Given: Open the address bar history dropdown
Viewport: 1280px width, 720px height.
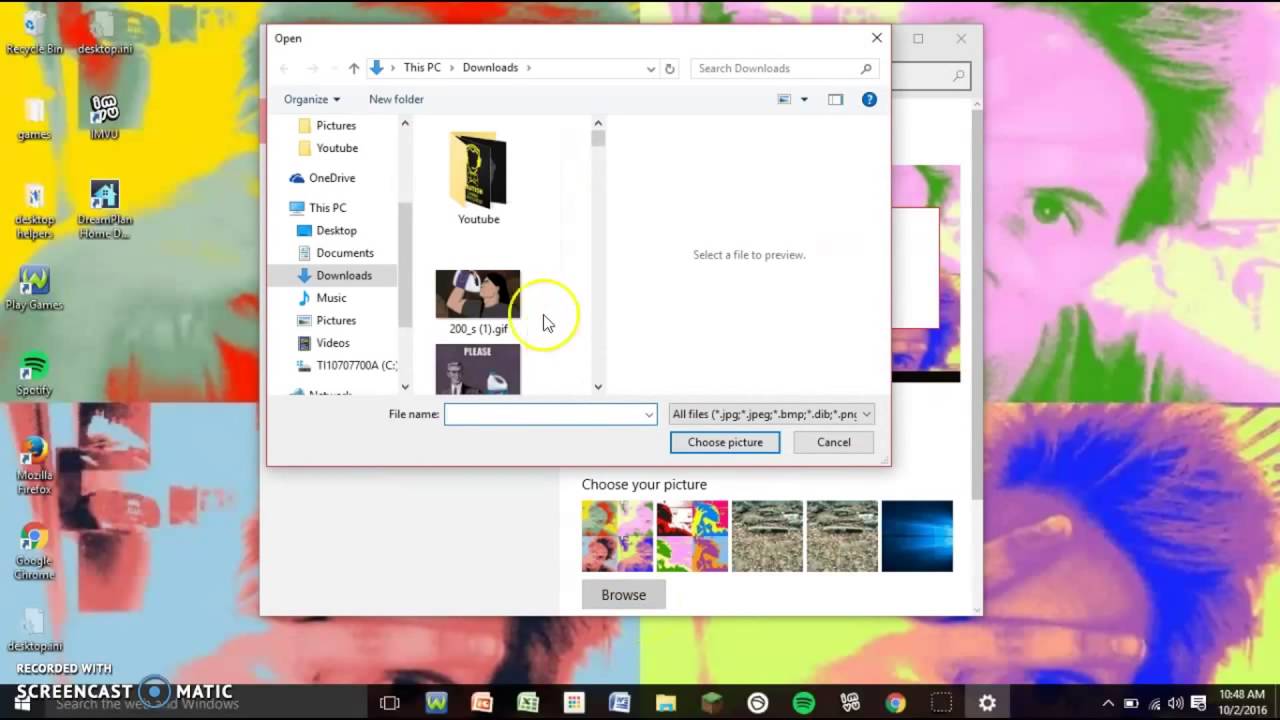Looking at the screenshot, I should (651, 68).
